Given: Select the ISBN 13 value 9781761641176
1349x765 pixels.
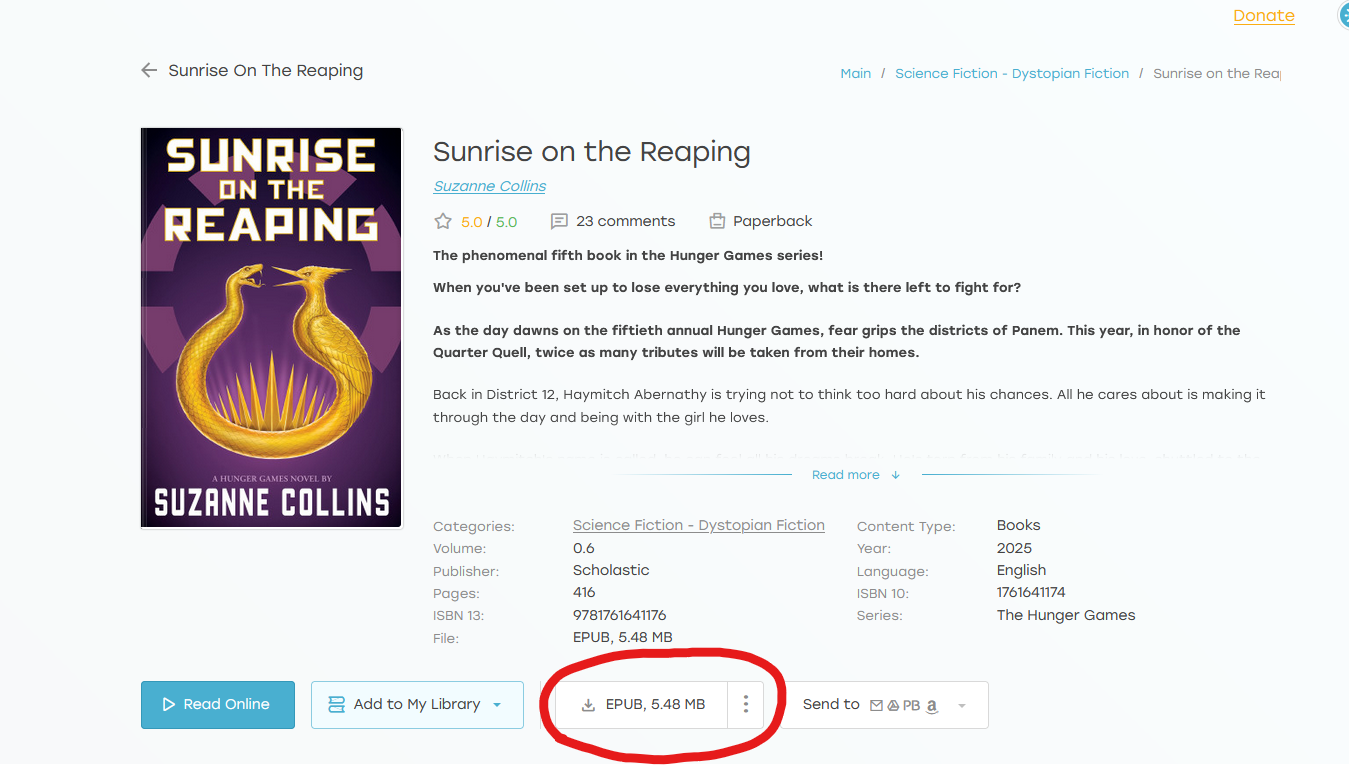Looking at the screenshot, I should [x=620, y=615].
